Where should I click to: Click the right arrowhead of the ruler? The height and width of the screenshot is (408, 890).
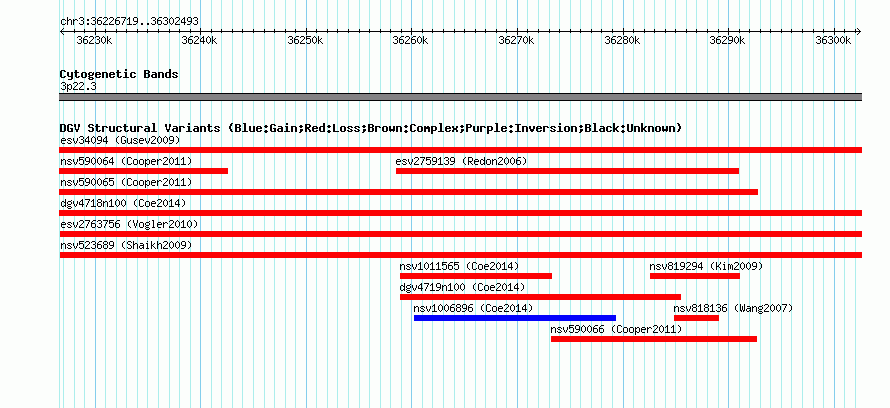coord(859,32)
